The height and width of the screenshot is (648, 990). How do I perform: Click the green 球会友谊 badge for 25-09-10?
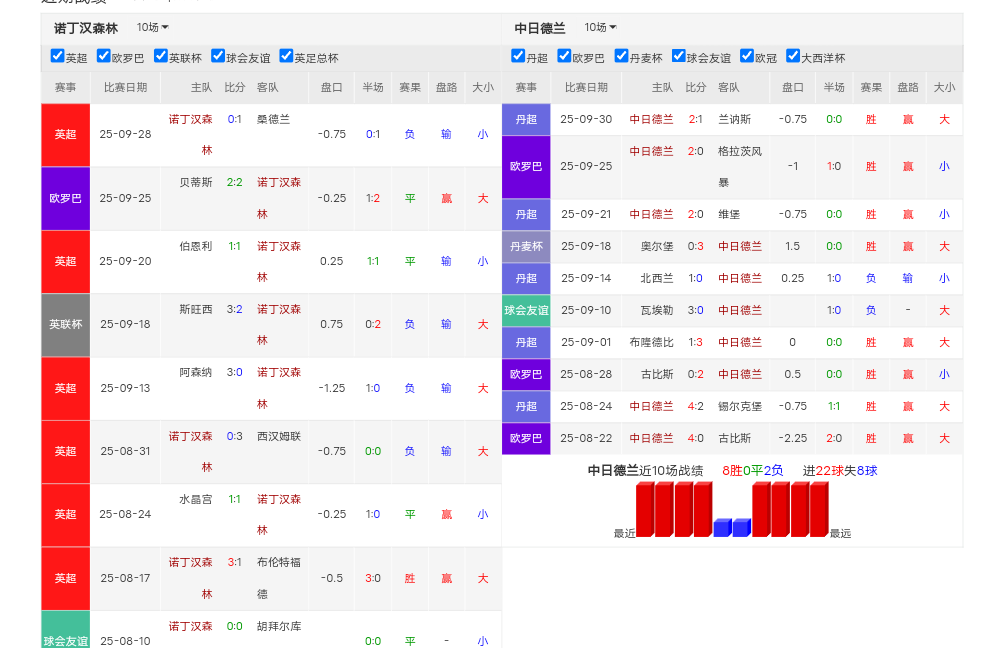(526, 310)
